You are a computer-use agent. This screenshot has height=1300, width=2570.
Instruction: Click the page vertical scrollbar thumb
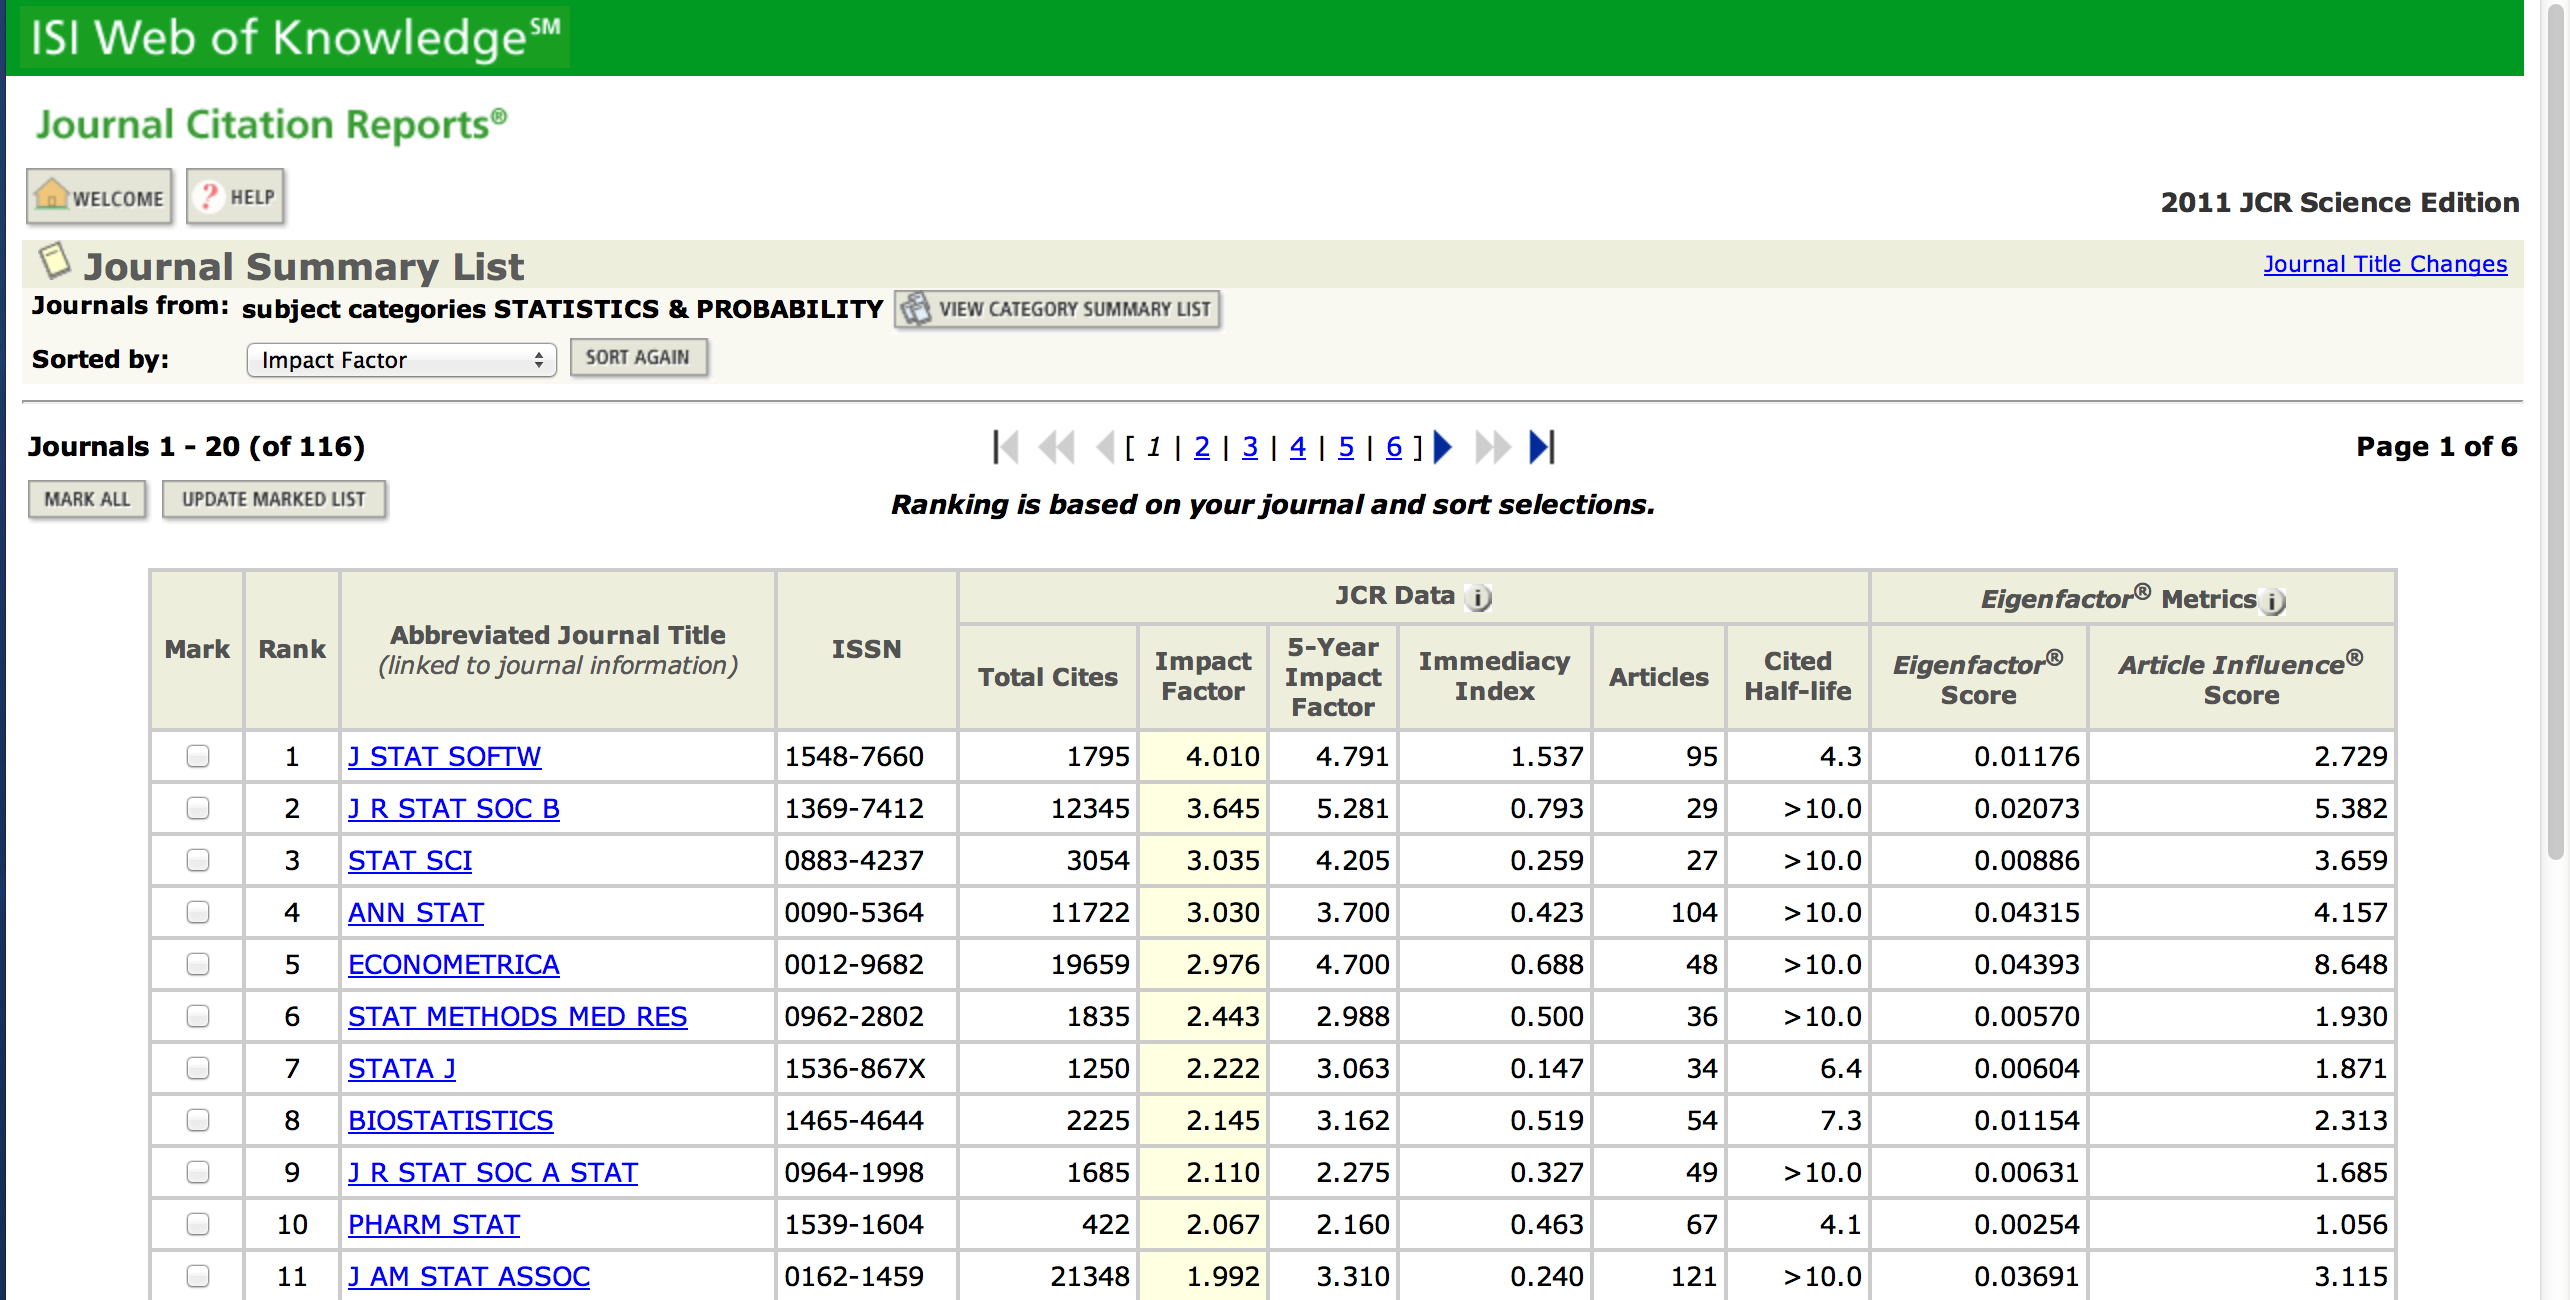(2556, 430)
